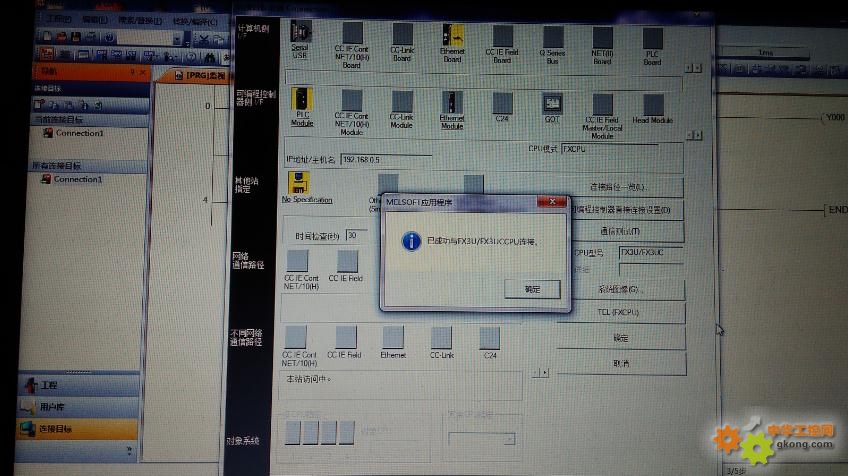Select the NET(II) Board icon

pos(602,39)
